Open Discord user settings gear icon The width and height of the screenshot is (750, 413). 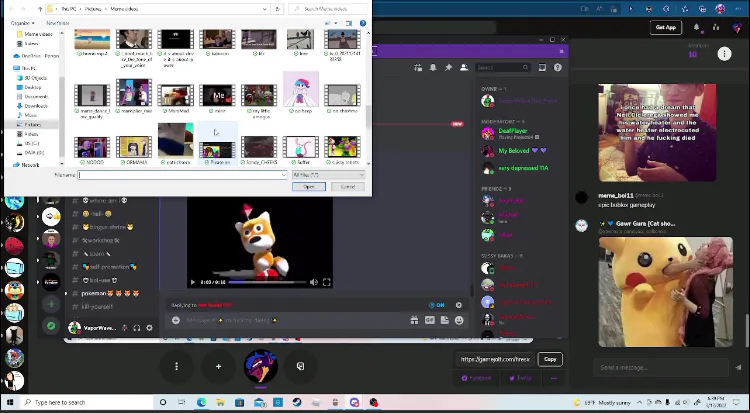(x=149, y=328)
